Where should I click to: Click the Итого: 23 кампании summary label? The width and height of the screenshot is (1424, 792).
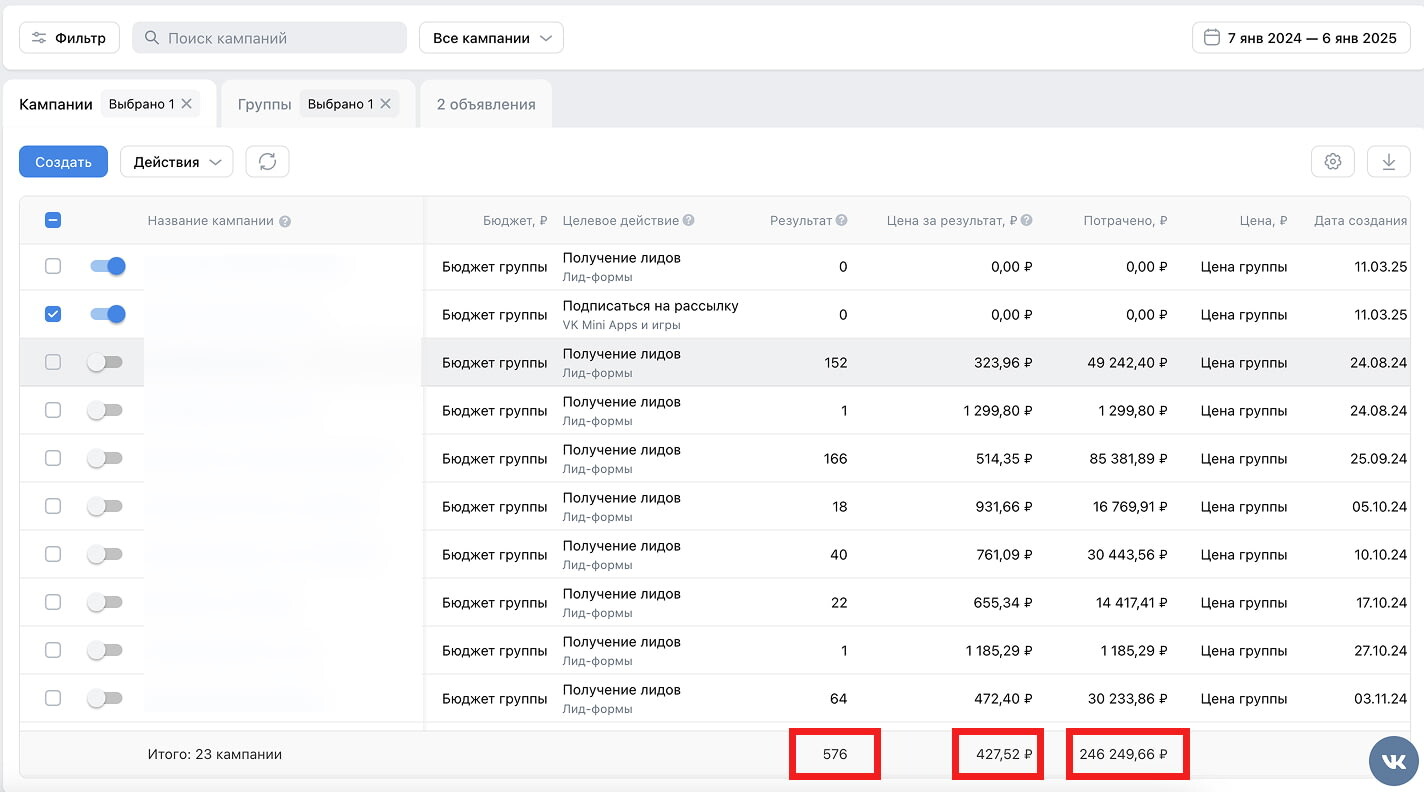pos(215,754)
